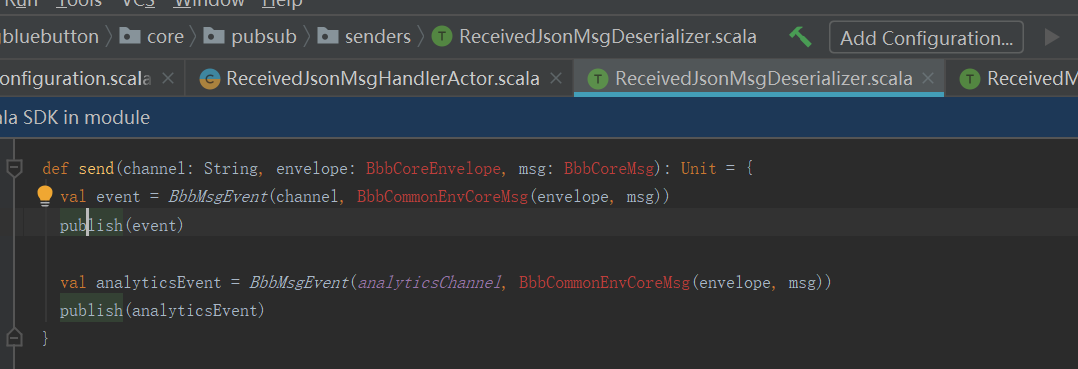Viewport: 1078px width, 369px height.
Task: Collapse the send method with fold marker
Action: (x=14, y=168)
